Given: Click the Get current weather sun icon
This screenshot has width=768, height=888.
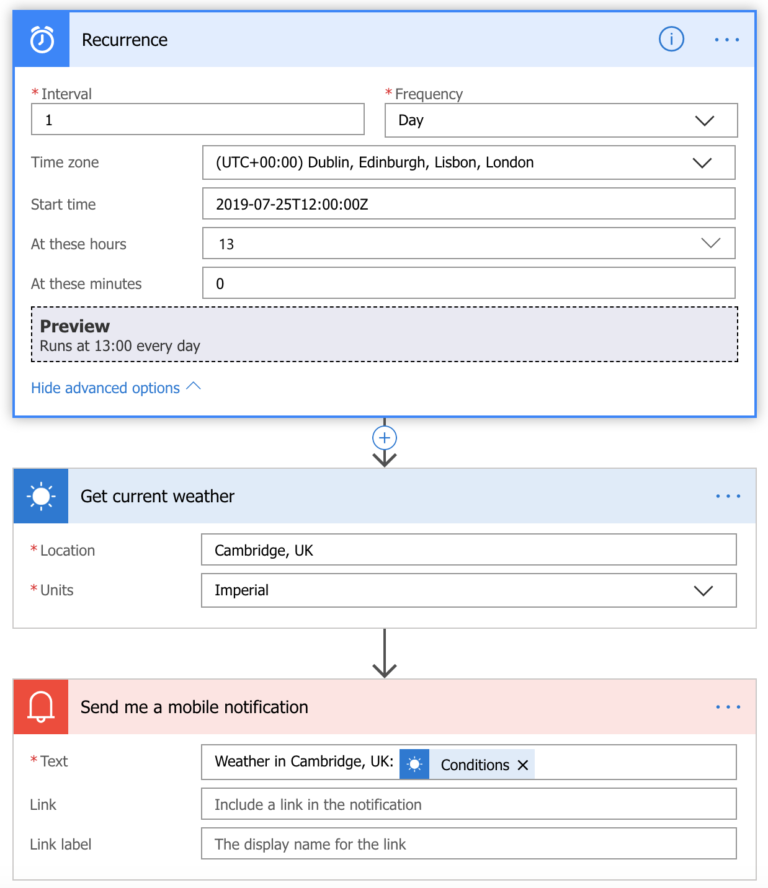Looking at the screenshot, I should (41, 496).
